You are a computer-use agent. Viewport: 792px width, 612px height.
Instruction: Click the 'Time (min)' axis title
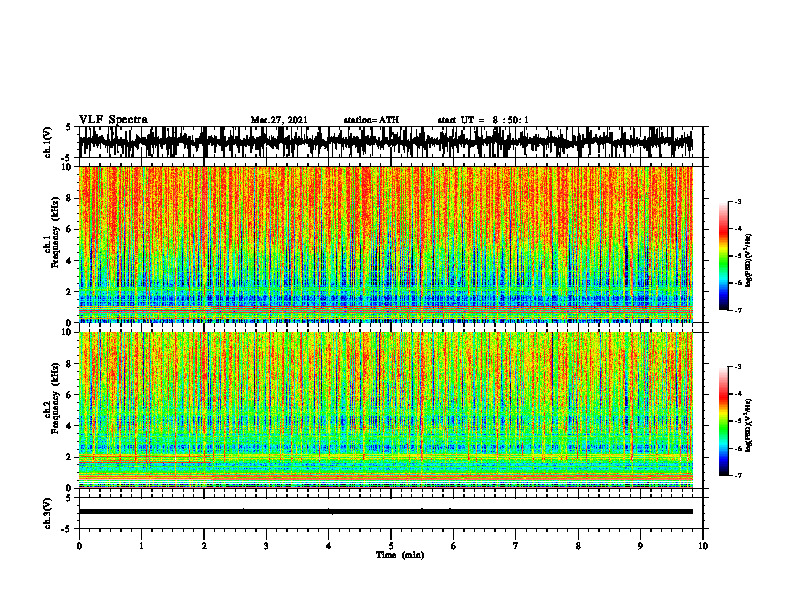coord(400,555)
